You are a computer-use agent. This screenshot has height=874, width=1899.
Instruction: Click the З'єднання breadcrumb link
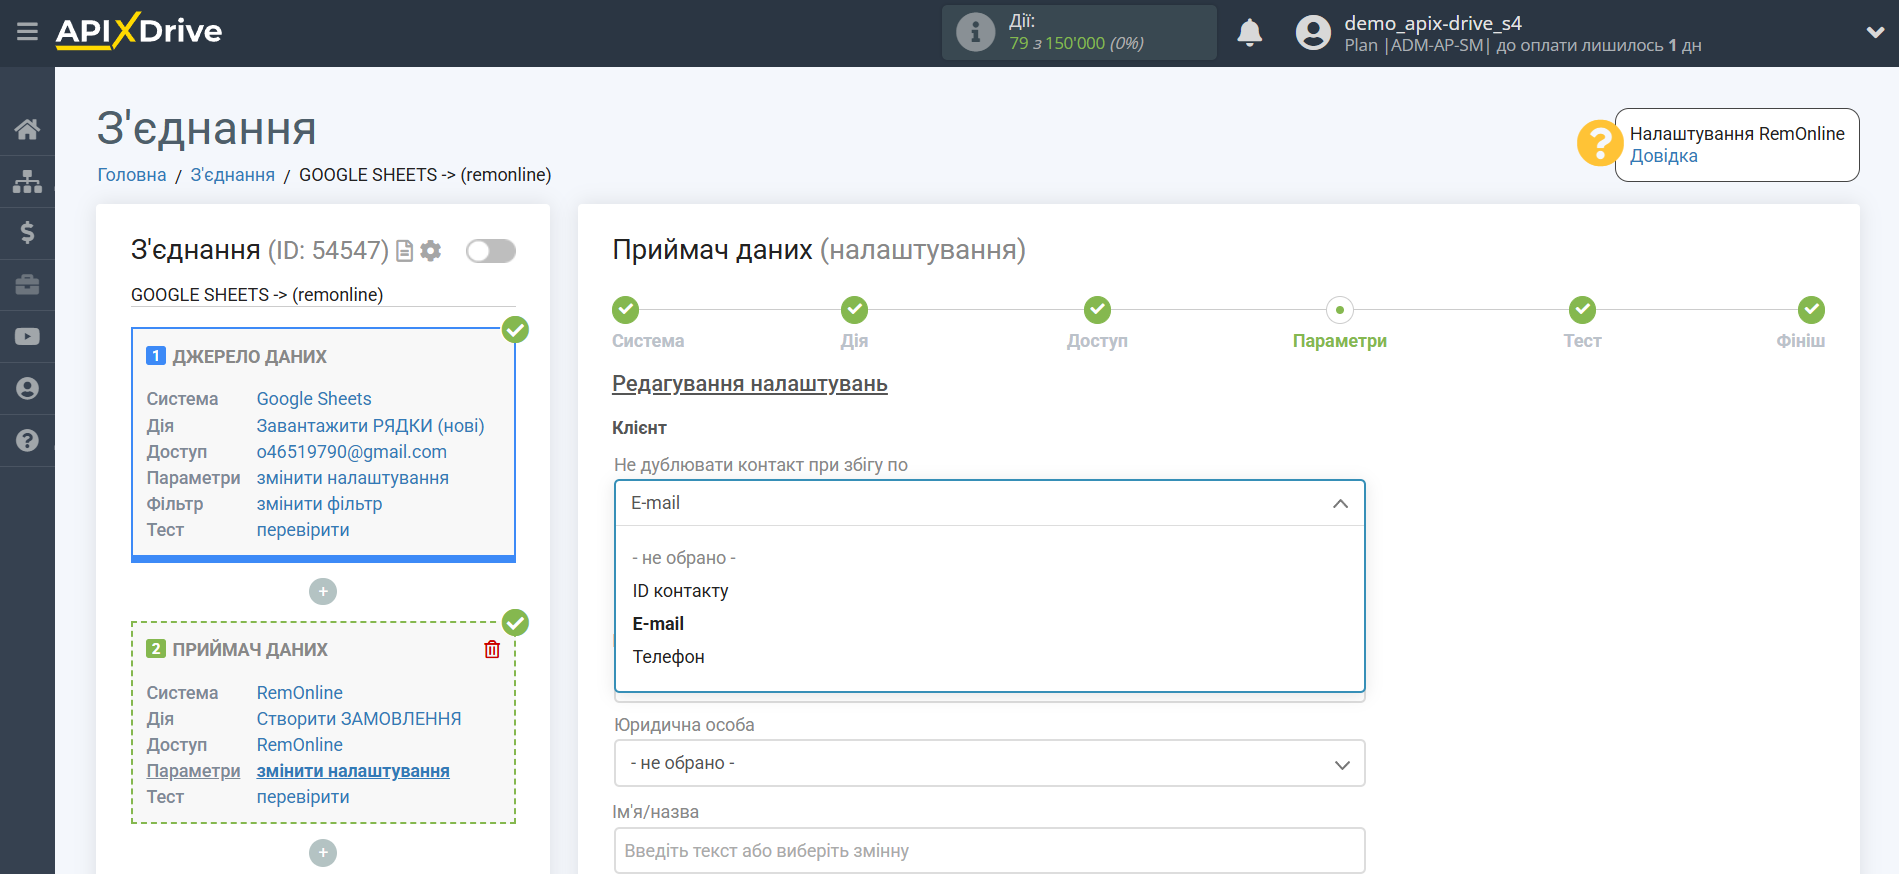pos(232,175)
